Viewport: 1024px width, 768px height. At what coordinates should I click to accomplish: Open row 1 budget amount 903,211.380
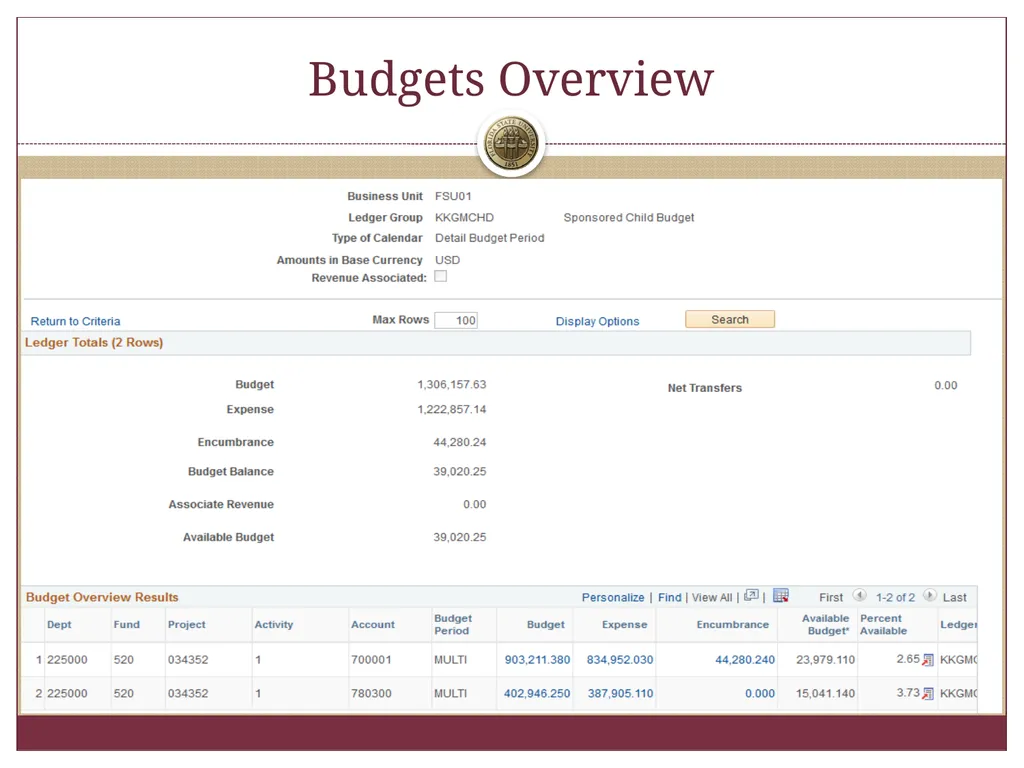[x=537, y=660]
